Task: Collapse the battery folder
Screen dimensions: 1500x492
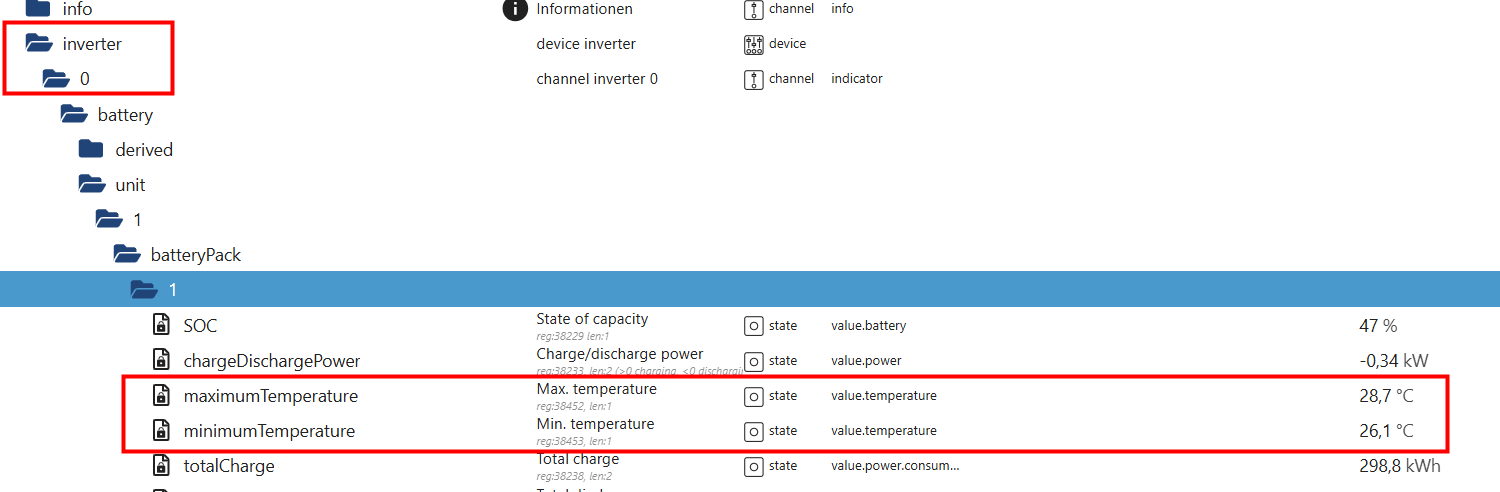Action: click(74, 115)
